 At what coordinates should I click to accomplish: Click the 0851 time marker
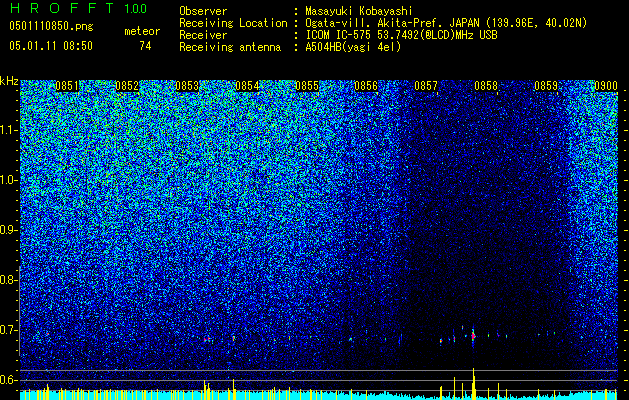point(67,86)
